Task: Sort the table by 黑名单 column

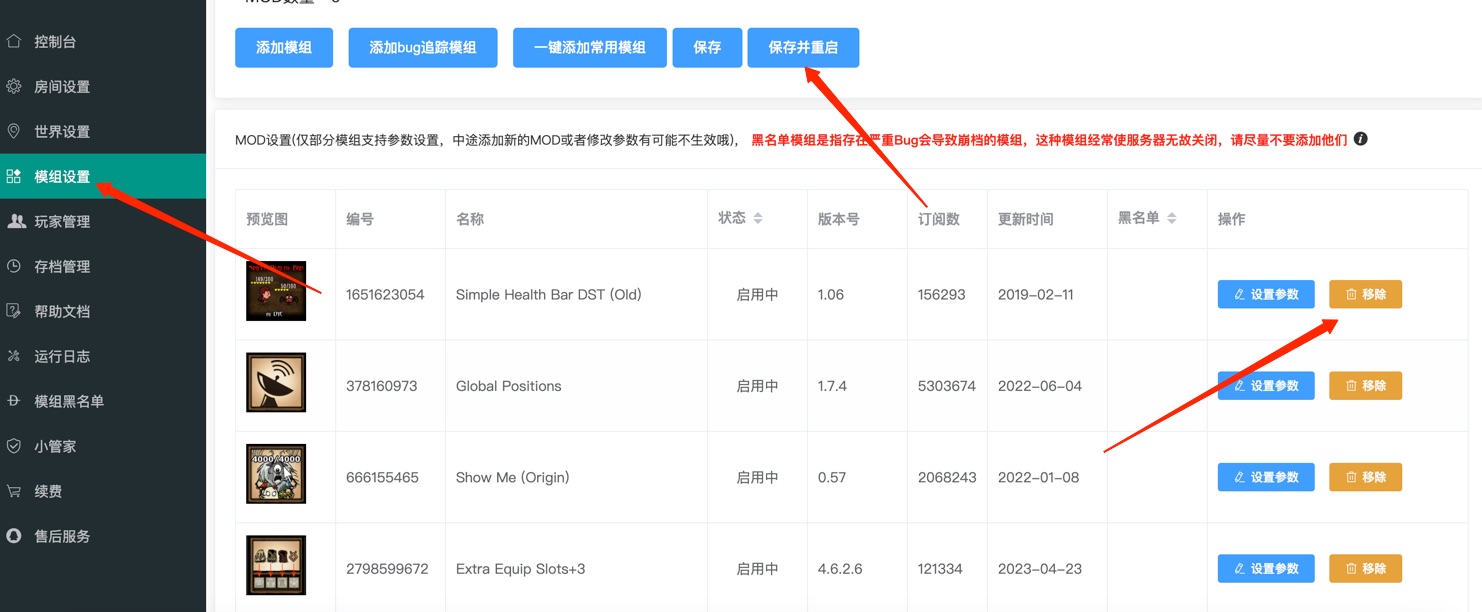Action: 1171,219
